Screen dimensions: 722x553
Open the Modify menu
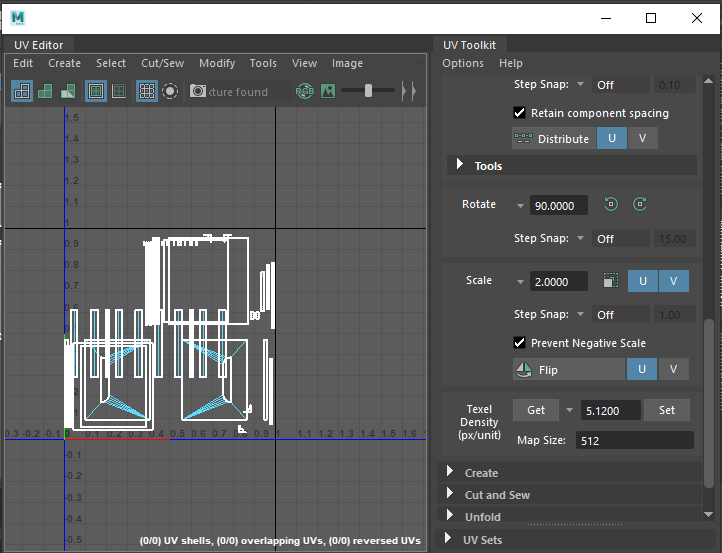point(217,63)
